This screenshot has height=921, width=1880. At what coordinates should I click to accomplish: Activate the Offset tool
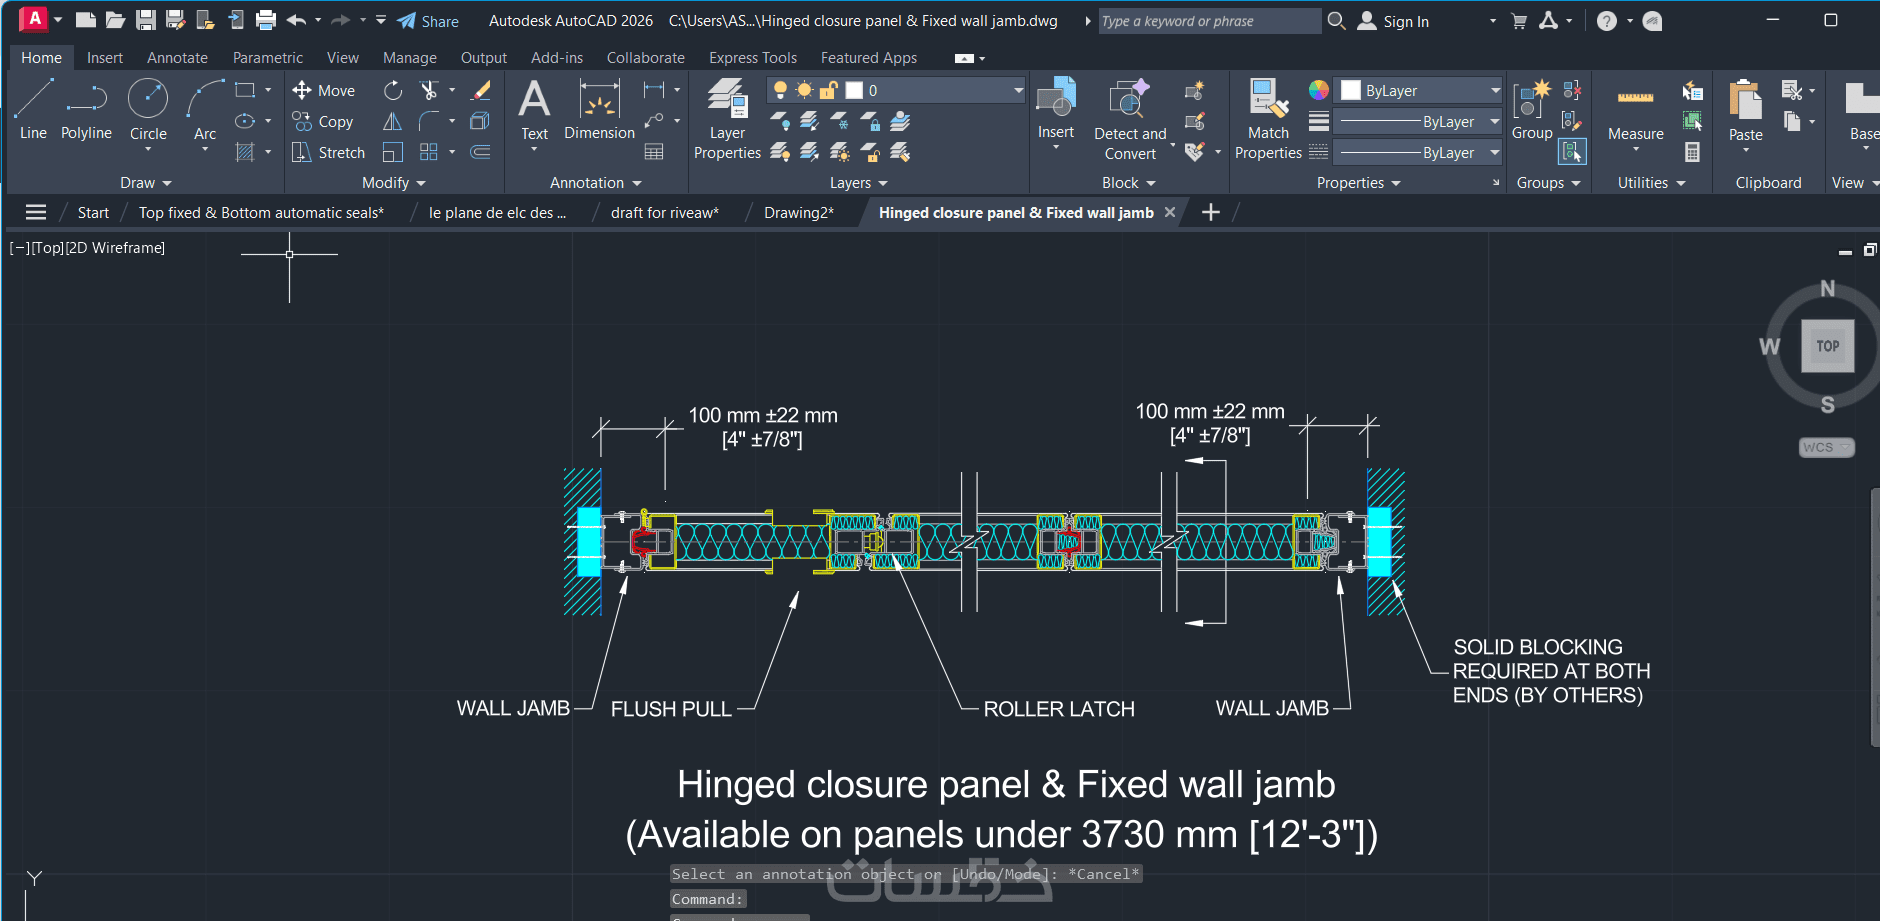481,153
